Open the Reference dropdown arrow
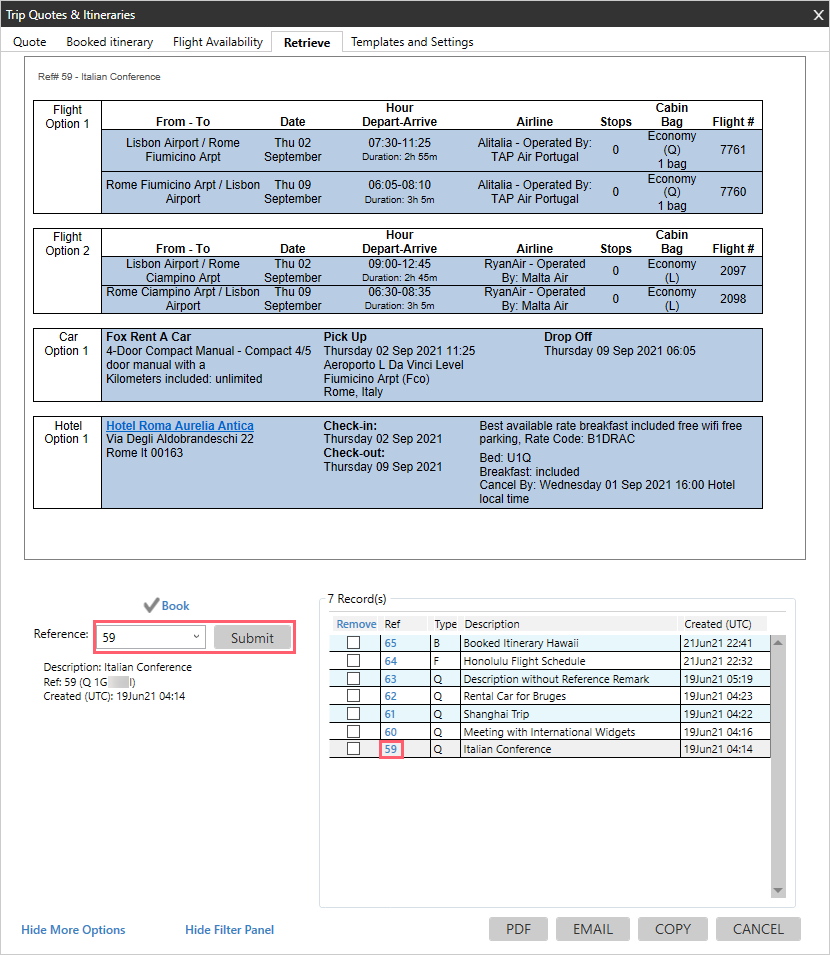Viewport: 830px width, 955px height. pyautogui.click(x=194, y=638)
